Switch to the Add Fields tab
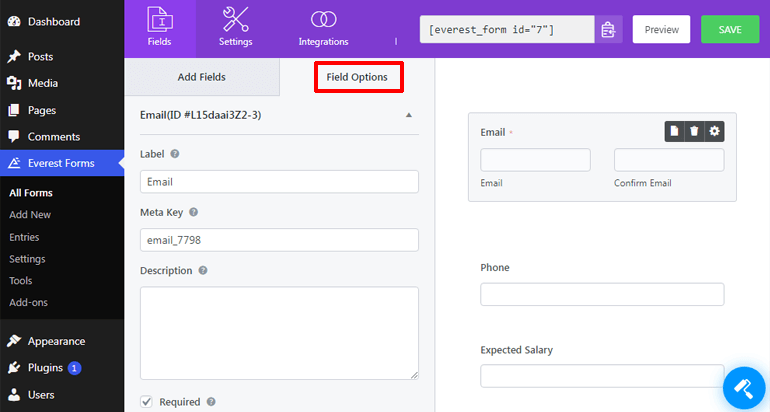The height and width of the screenshot is (412, 770). [x=202, y=77]
